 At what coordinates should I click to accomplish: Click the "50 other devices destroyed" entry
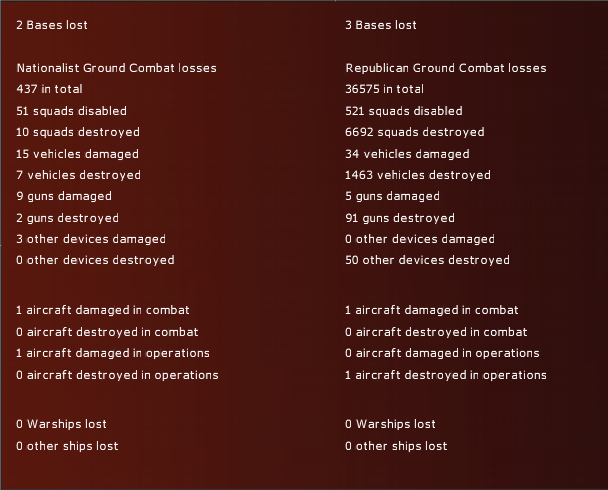point(427,260)
